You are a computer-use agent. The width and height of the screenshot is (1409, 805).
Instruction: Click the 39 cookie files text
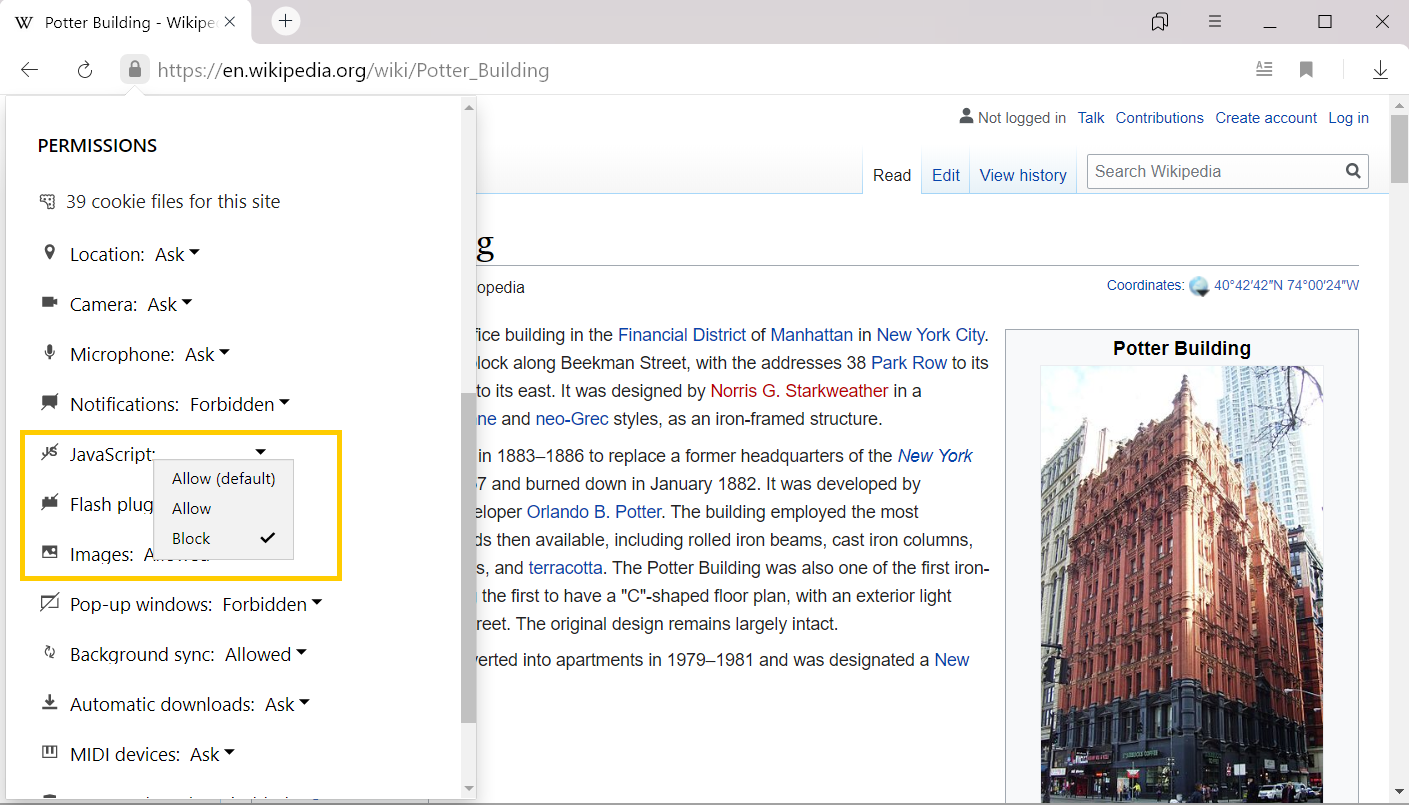coord(173,201)
